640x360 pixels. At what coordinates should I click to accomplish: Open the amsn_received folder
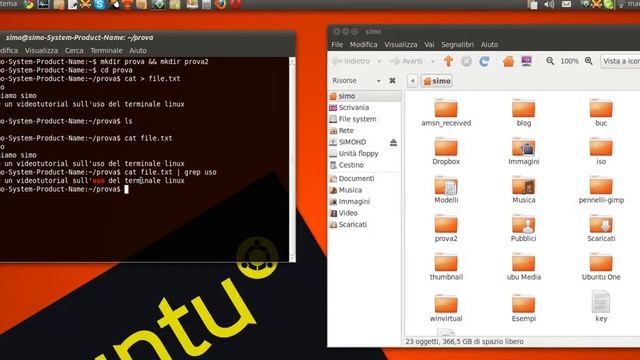446,113
